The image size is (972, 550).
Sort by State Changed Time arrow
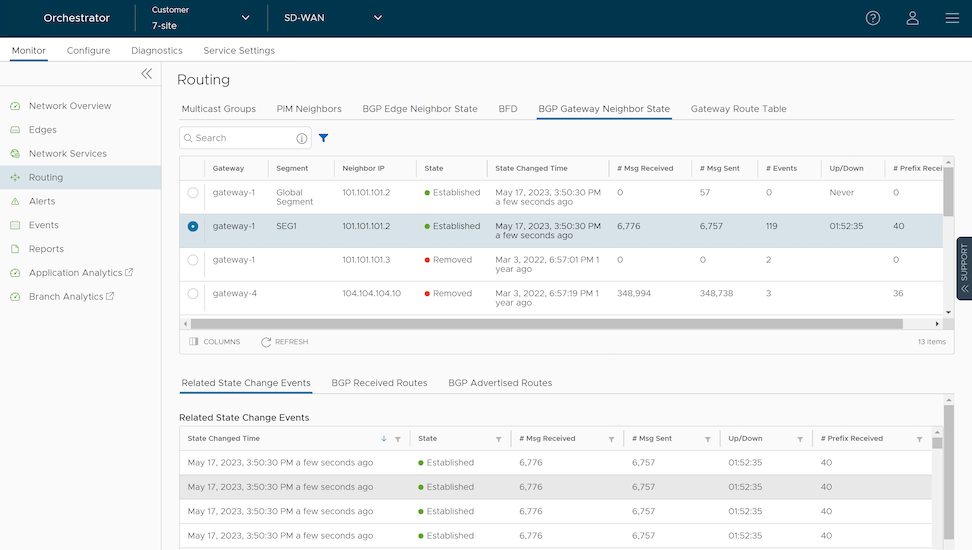coord(384,439)
